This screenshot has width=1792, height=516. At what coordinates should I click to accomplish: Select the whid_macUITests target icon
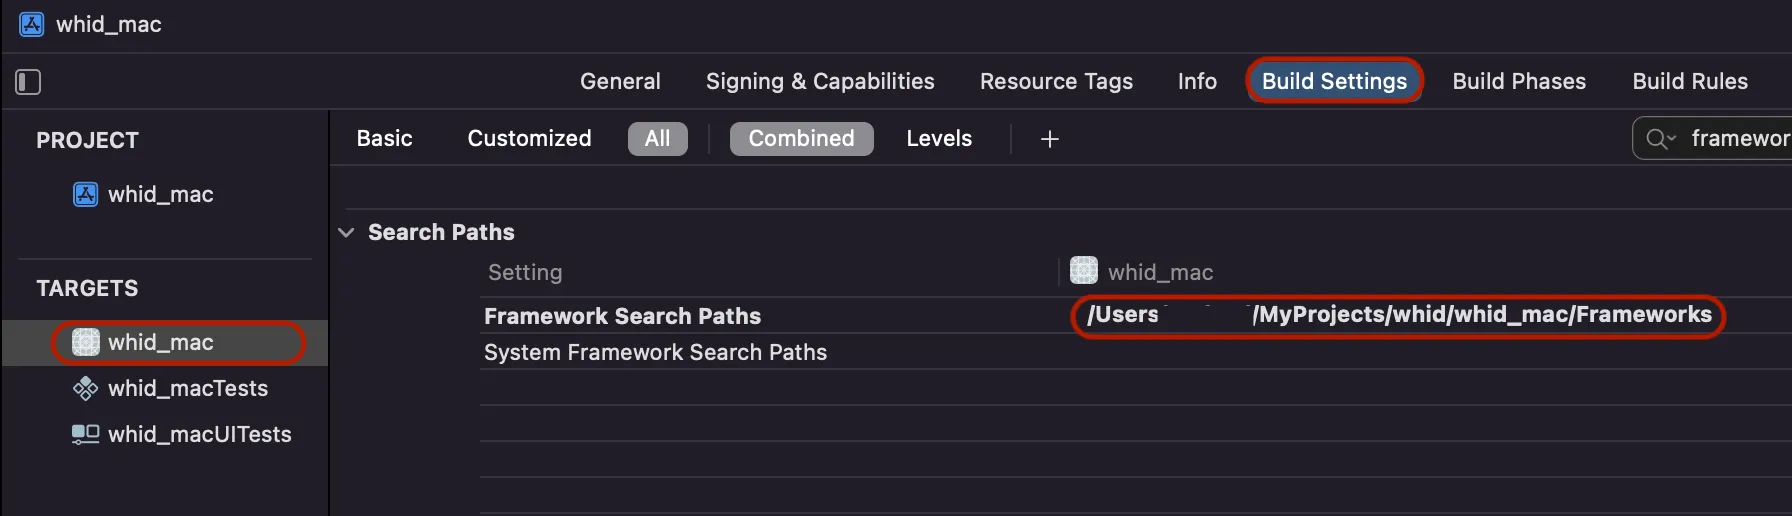(x=86, y=434)
